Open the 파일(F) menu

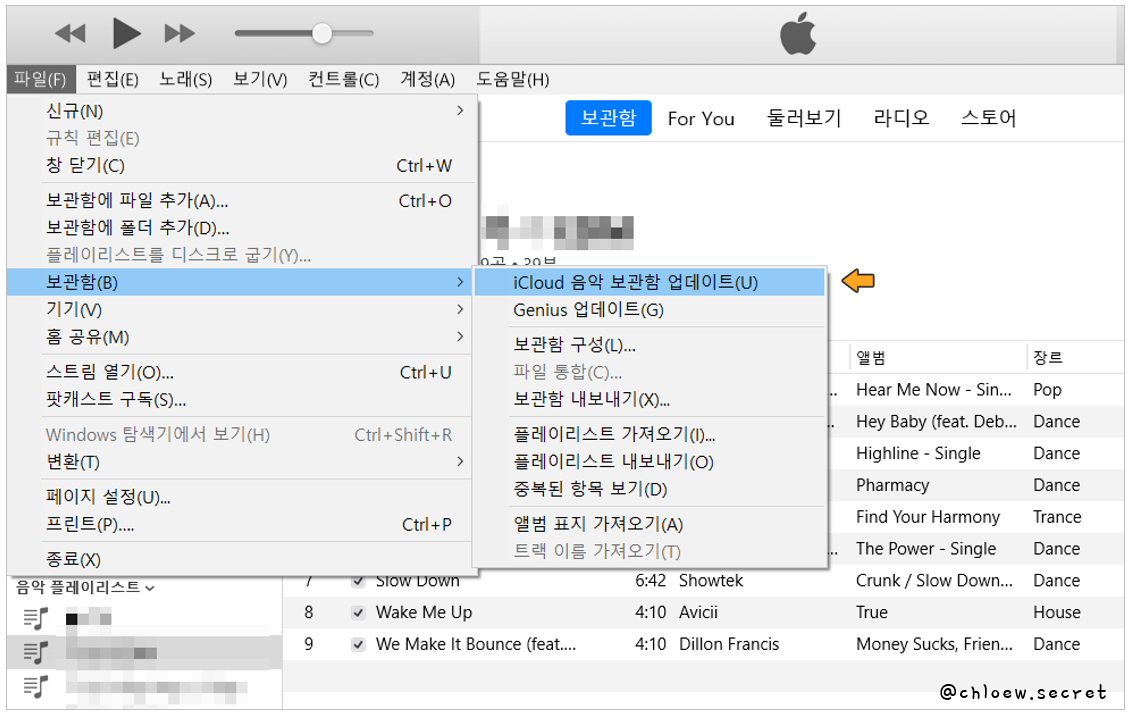pyautogui.click(x=40, y=79)
